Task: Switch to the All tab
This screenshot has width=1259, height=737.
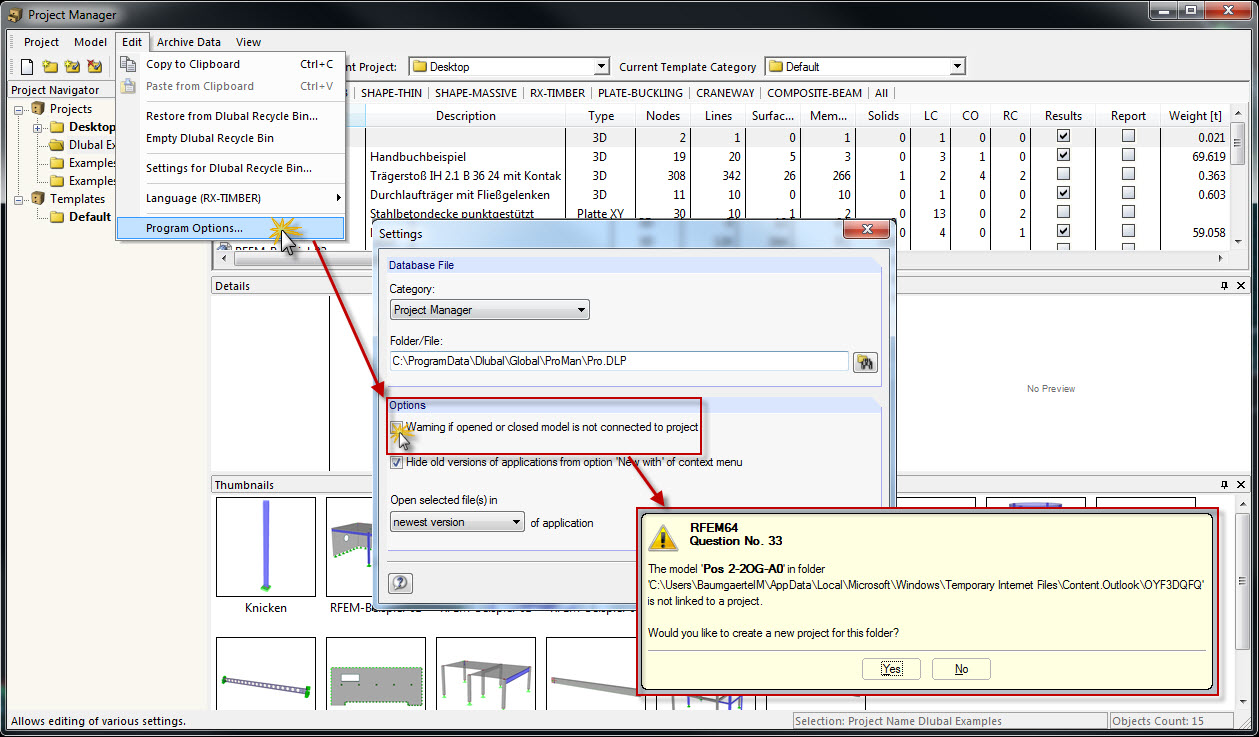Action: click(881, 93)
